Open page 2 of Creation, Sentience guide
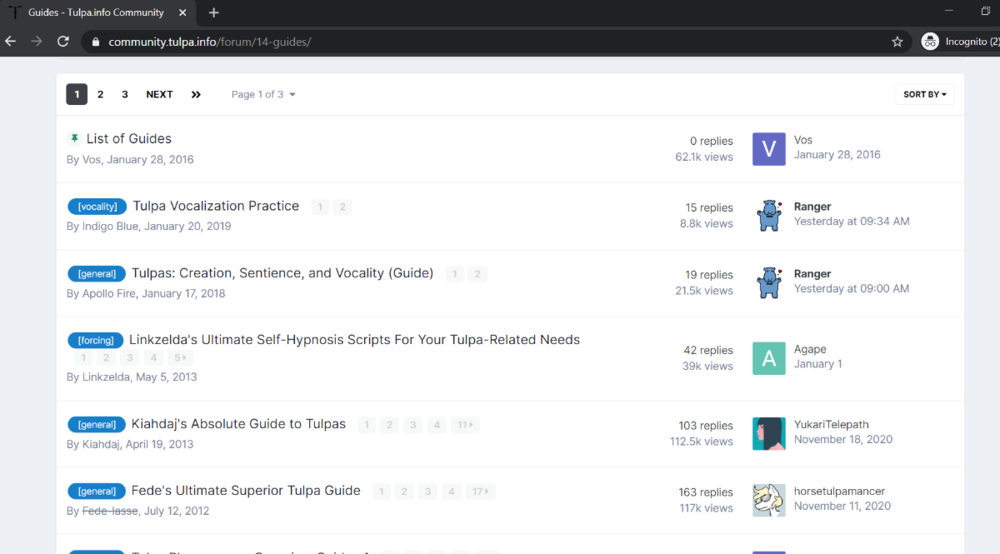Viewport: 1000px width, 554px height. (x=477, y=274)
